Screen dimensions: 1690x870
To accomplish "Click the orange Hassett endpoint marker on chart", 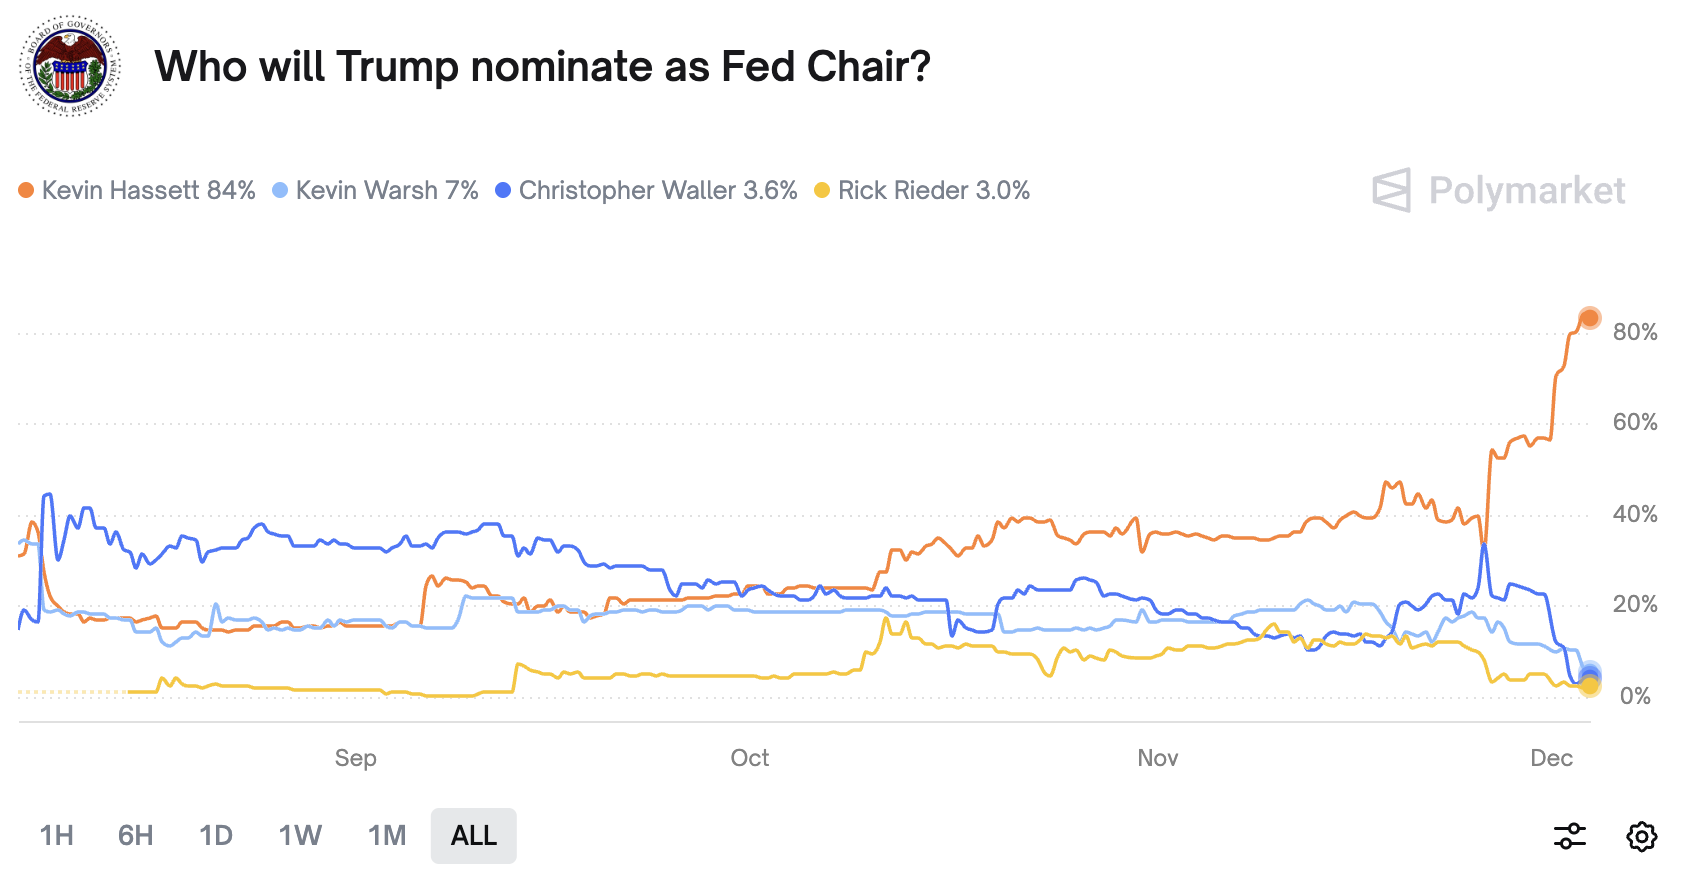I will tap(1589, 319).
